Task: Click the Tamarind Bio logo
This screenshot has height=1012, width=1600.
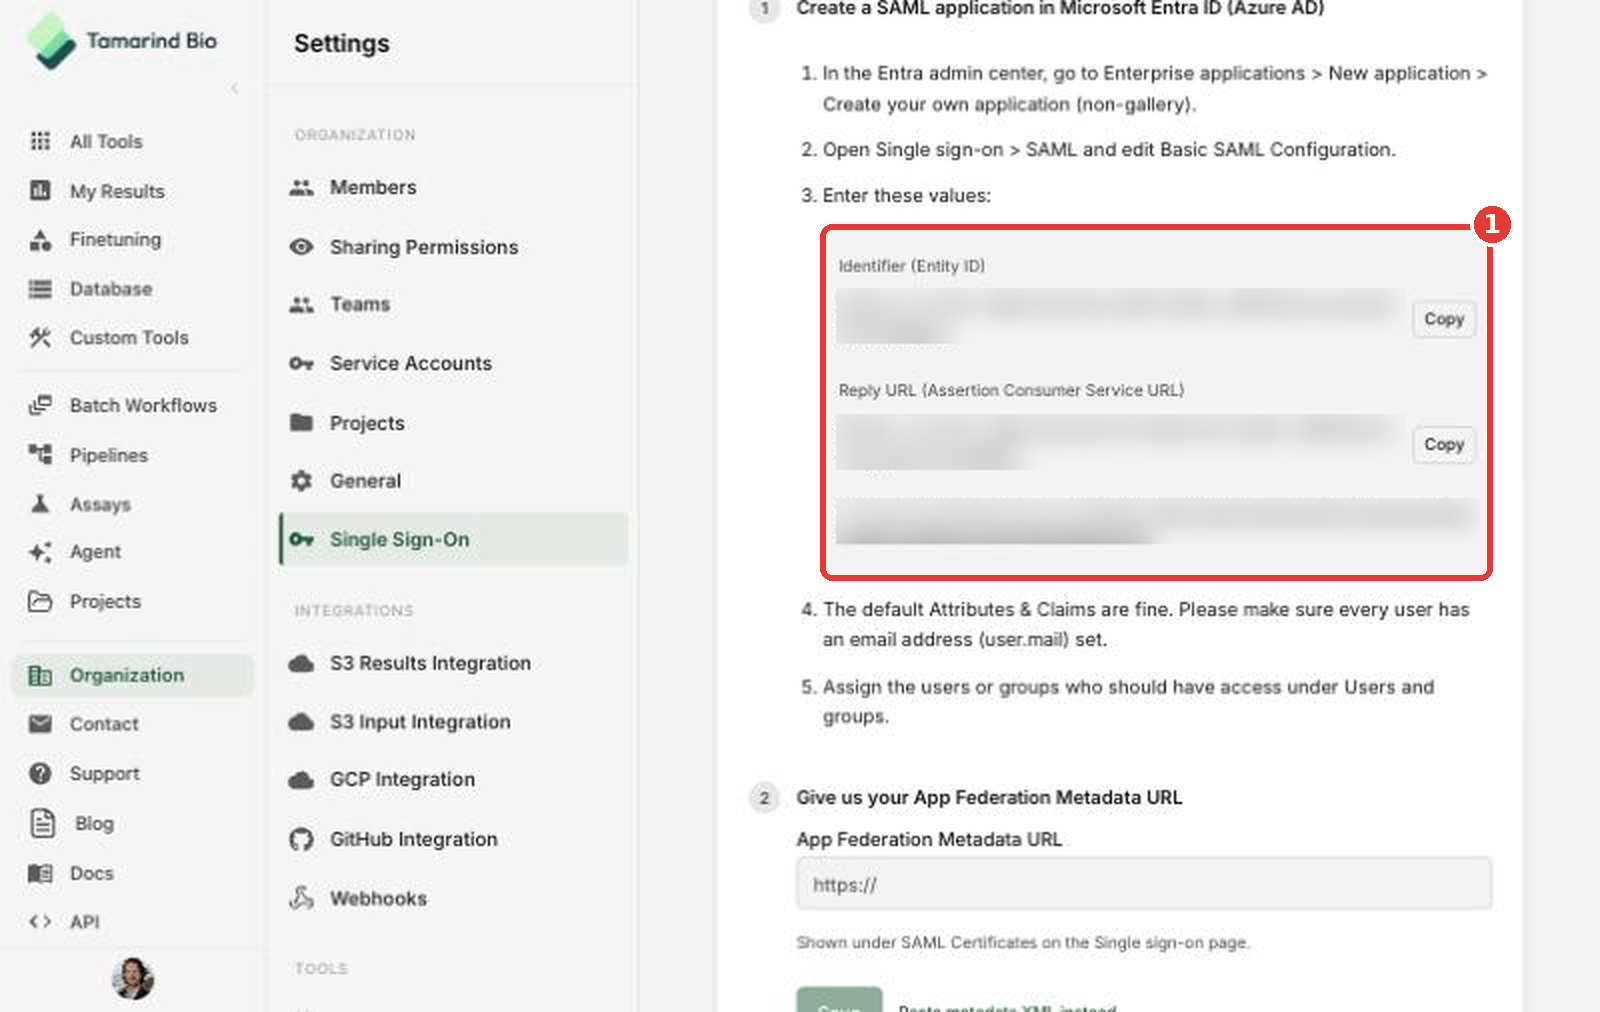Action: (122, 41)
